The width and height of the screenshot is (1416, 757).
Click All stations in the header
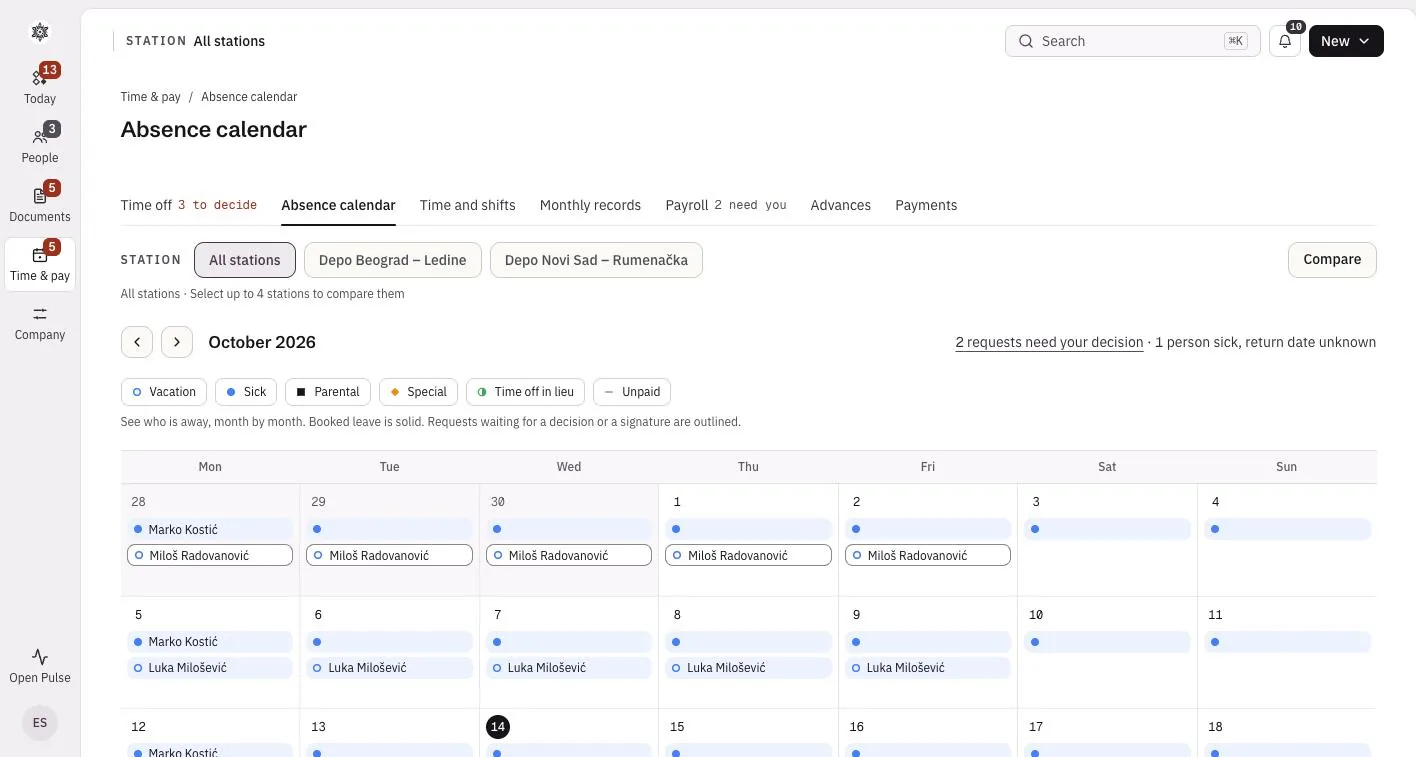pyautogui.click(x=229, y=41)
